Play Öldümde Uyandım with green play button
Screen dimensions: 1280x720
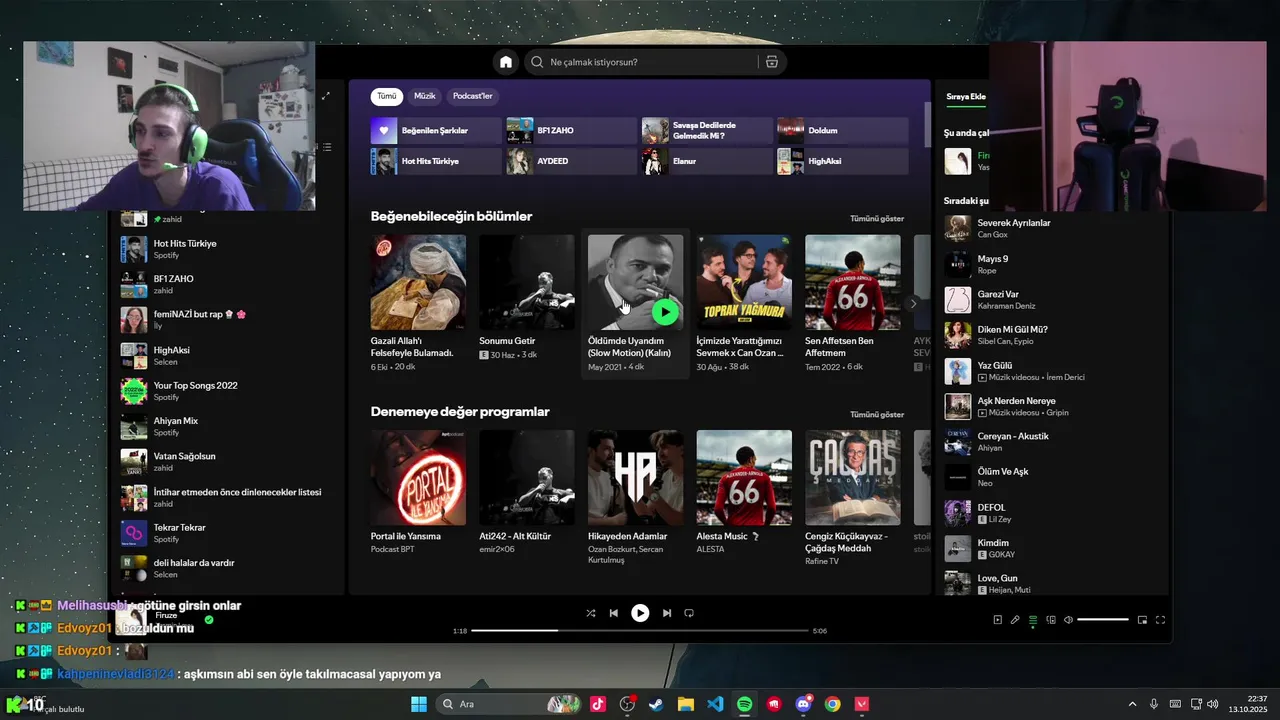(x=665, y=312)
